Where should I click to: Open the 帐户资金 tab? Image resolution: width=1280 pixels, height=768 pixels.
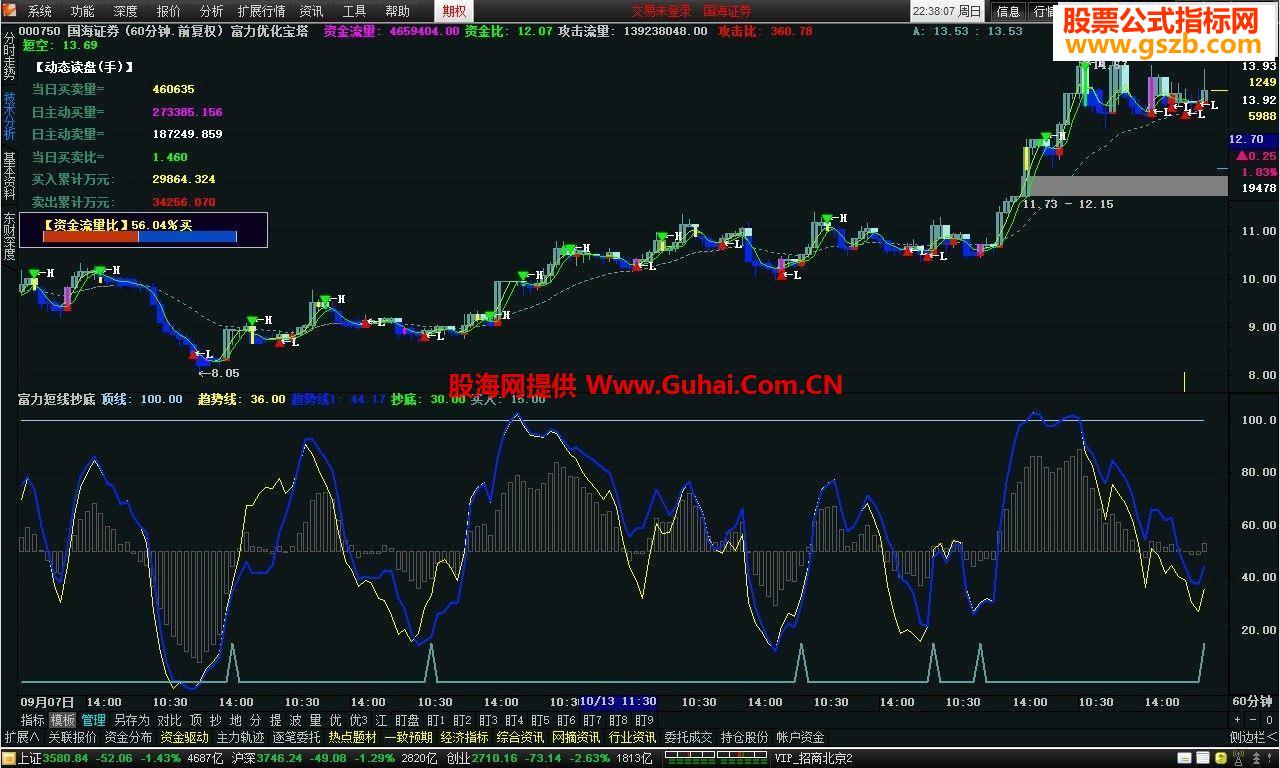click(x=800, y=737)
